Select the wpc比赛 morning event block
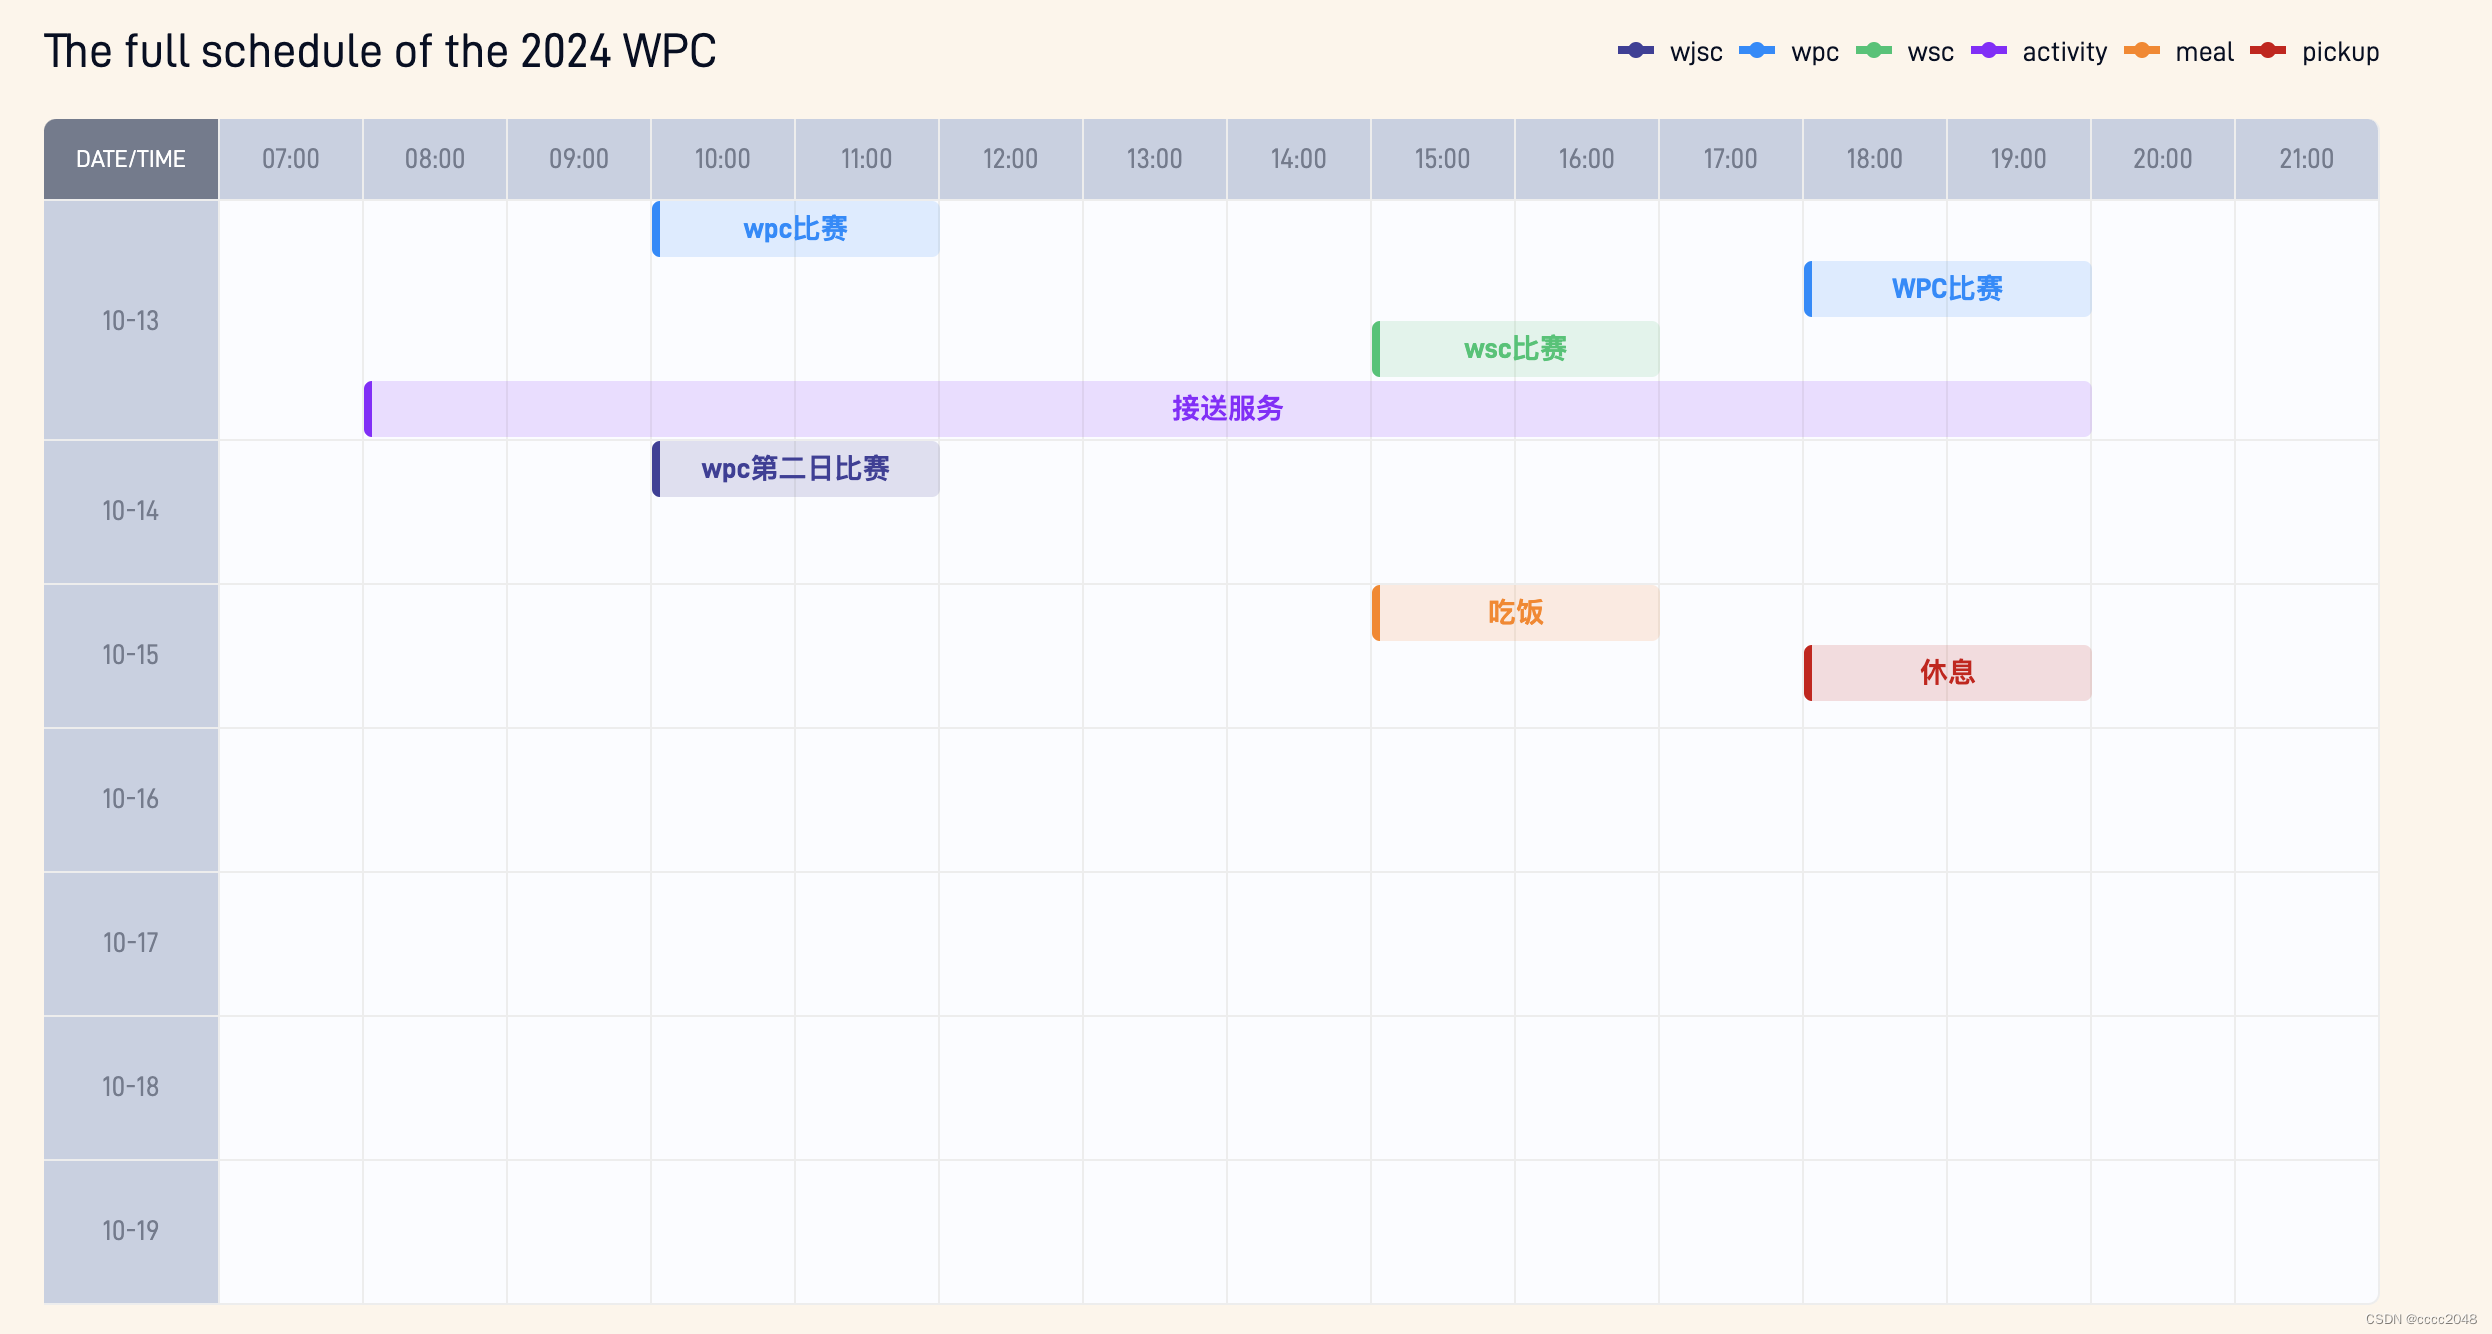2492x1334 pixels. [x=795, y=229]
